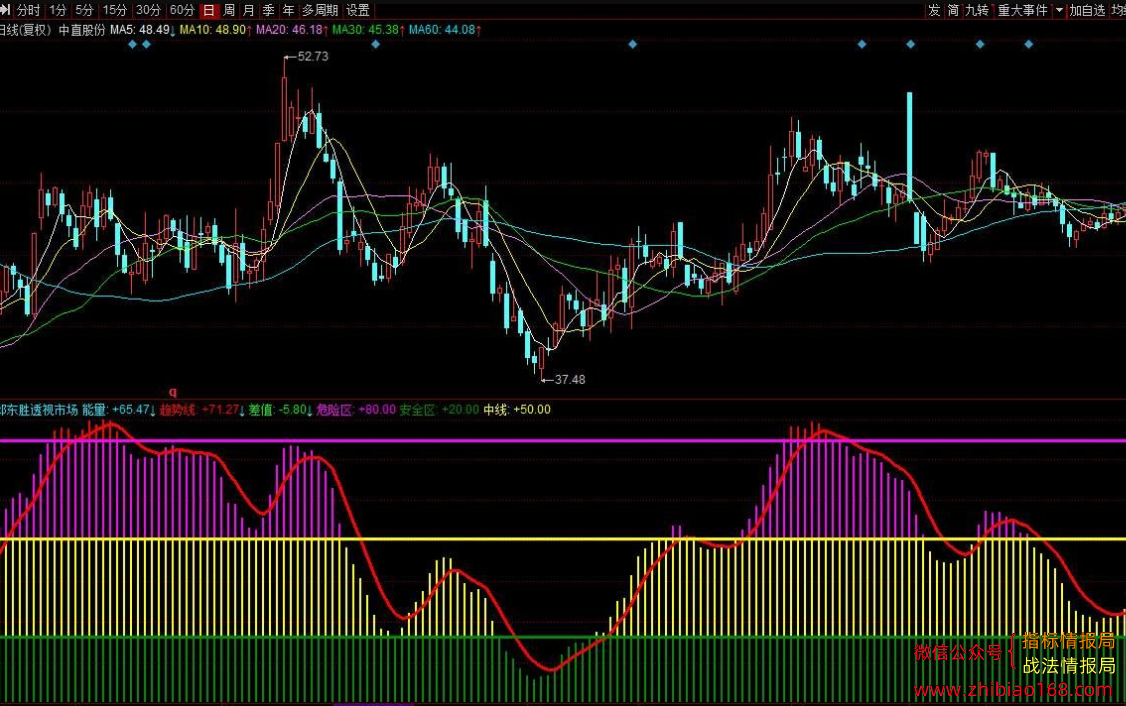The image size is (1126, 706).
Task: Click the 日线(复权) chart label
Action: coord(26,29)
